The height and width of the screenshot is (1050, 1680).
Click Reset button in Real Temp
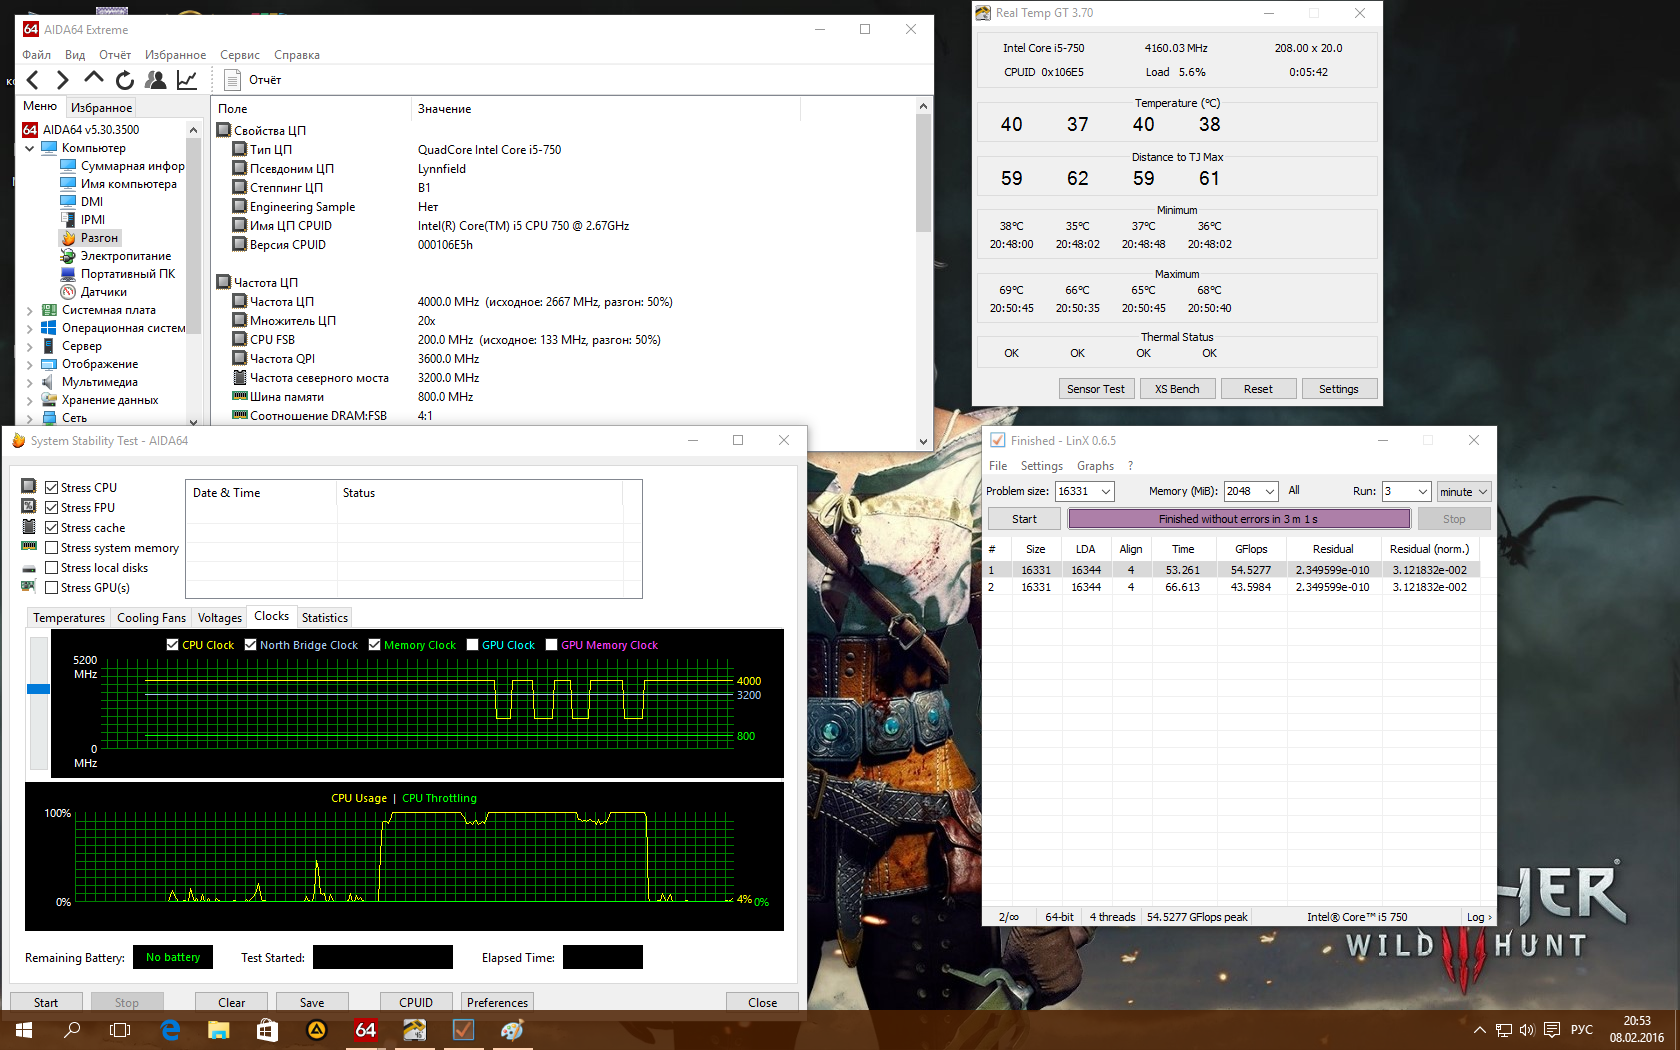(1258, 389)
